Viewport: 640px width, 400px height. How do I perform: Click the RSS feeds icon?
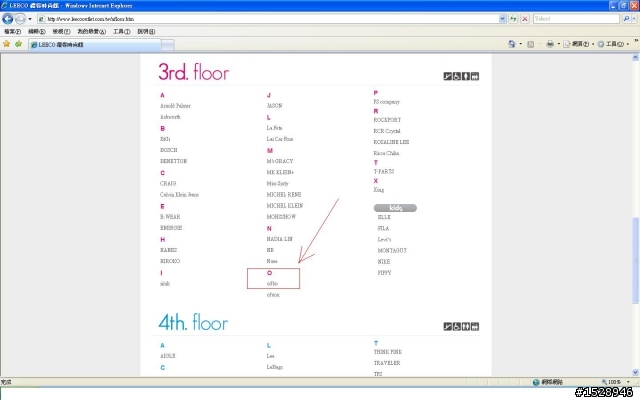531,44
